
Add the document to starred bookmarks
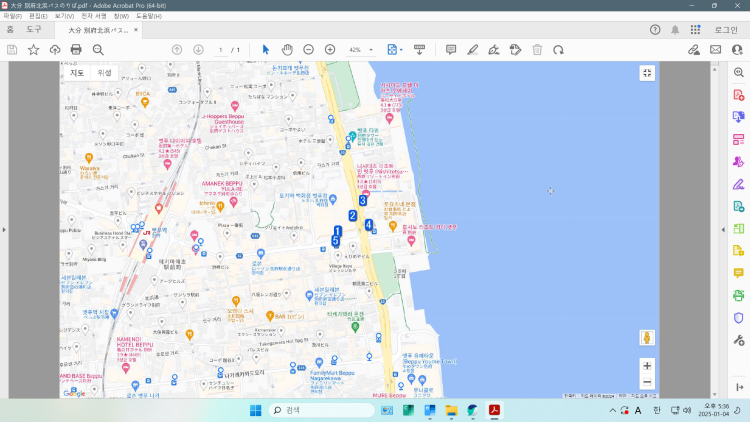(33, 50)
